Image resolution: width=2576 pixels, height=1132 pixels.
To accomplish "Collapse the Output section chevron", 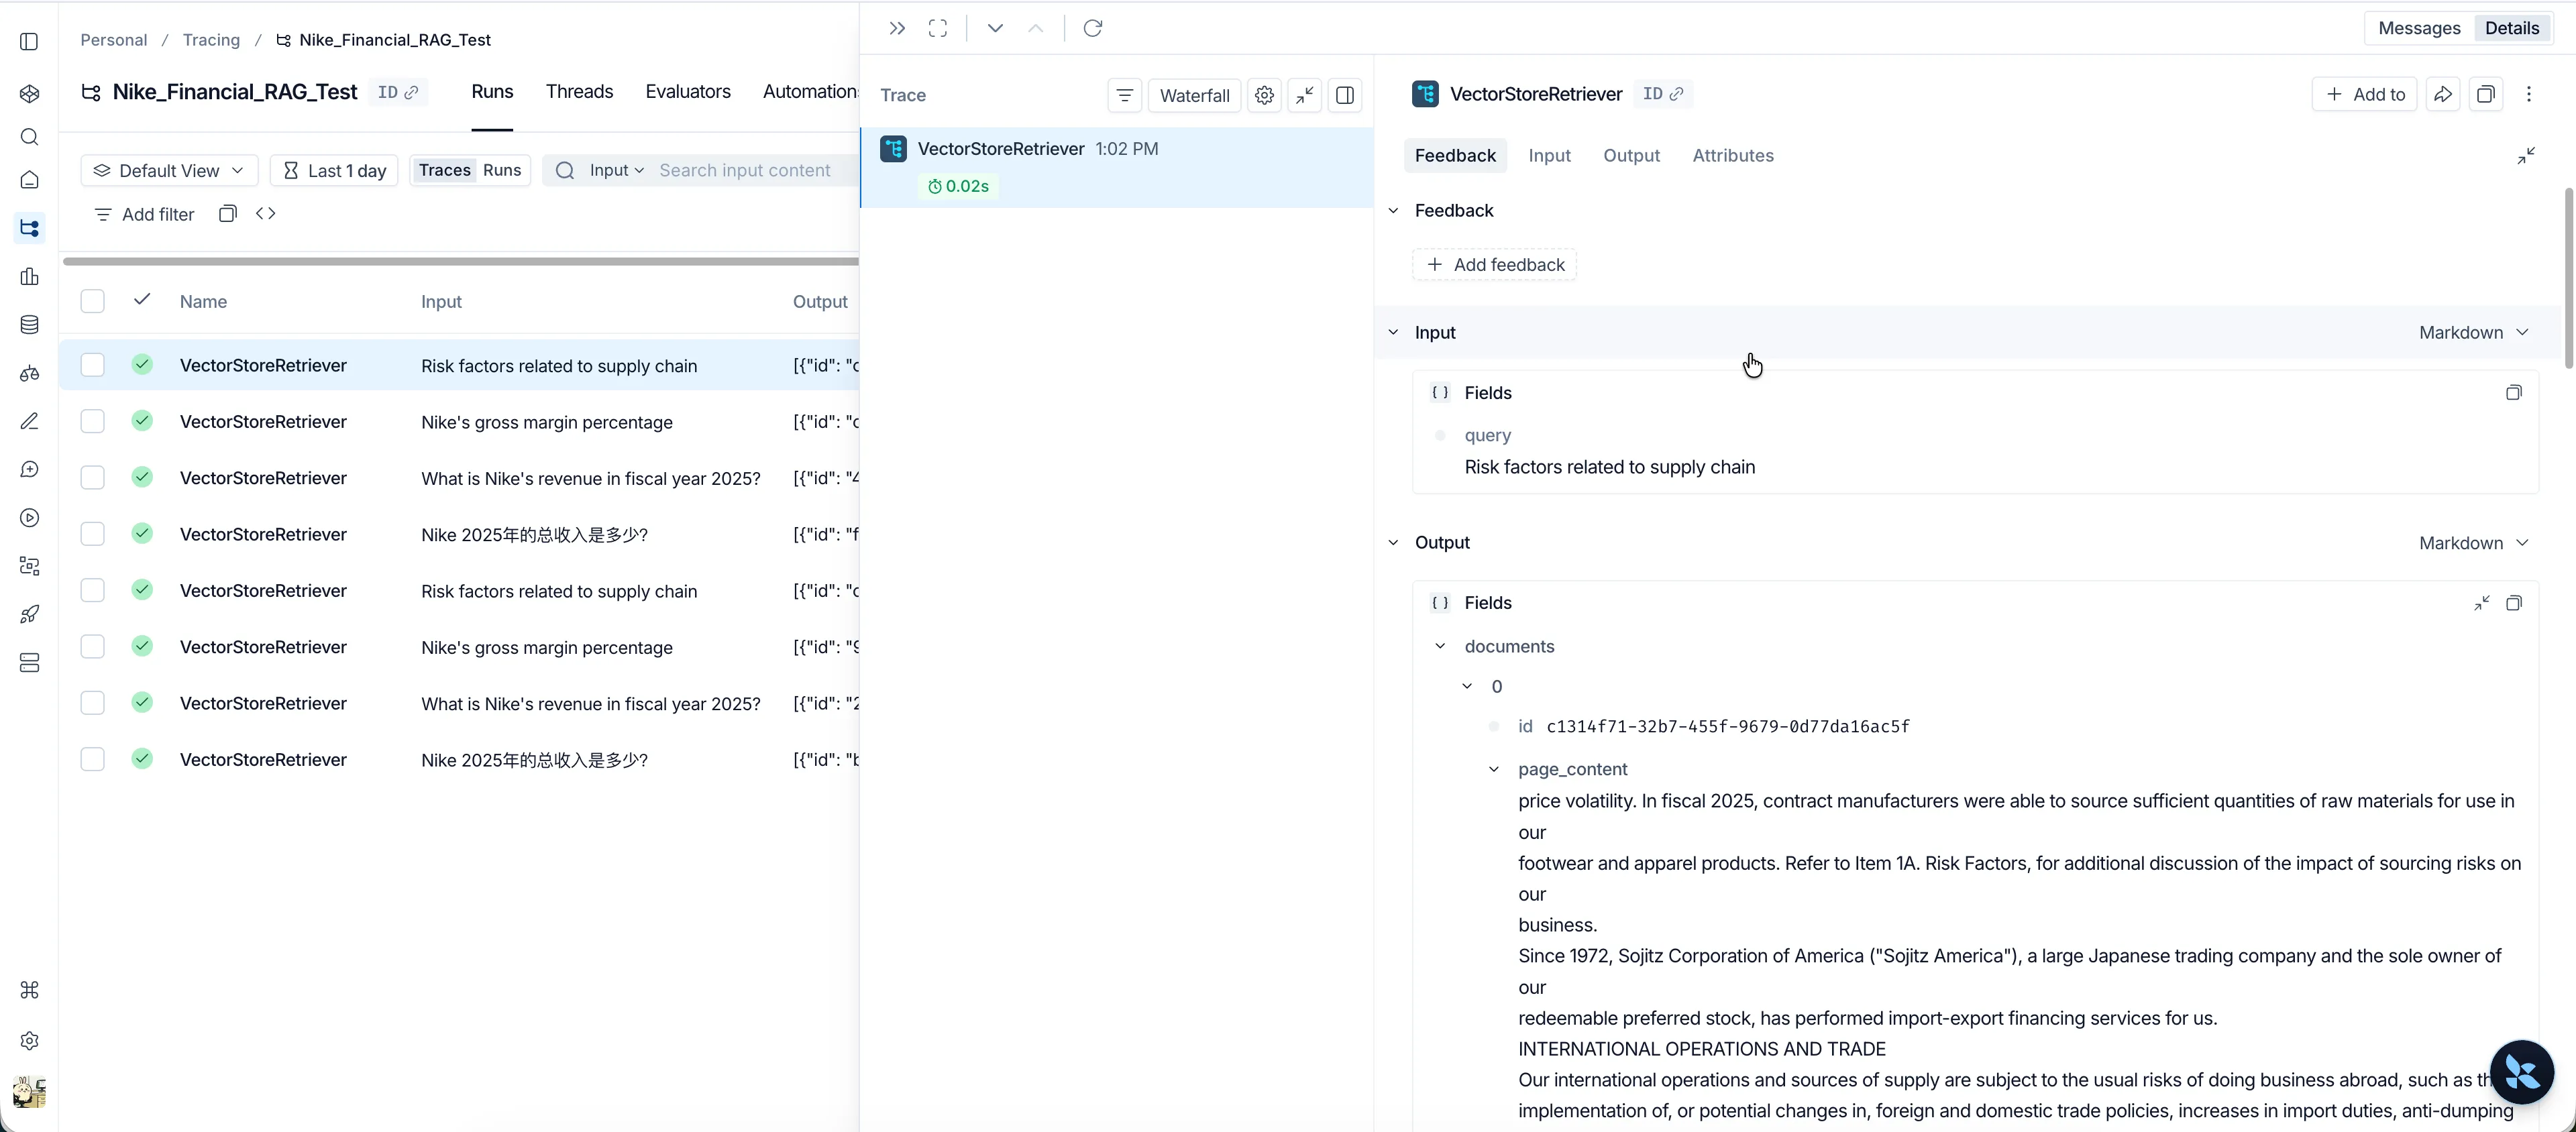I will (x=1393, y=543).
